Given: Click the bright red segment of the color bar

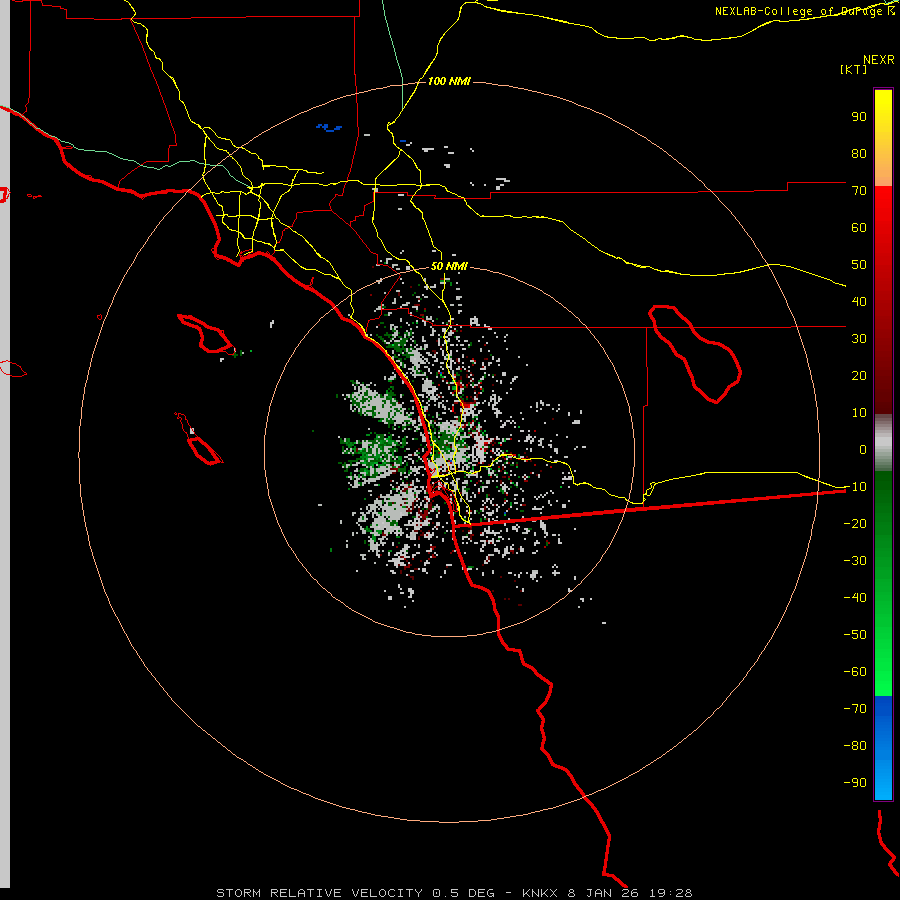Looking at the screenshot, I should 883,212.
